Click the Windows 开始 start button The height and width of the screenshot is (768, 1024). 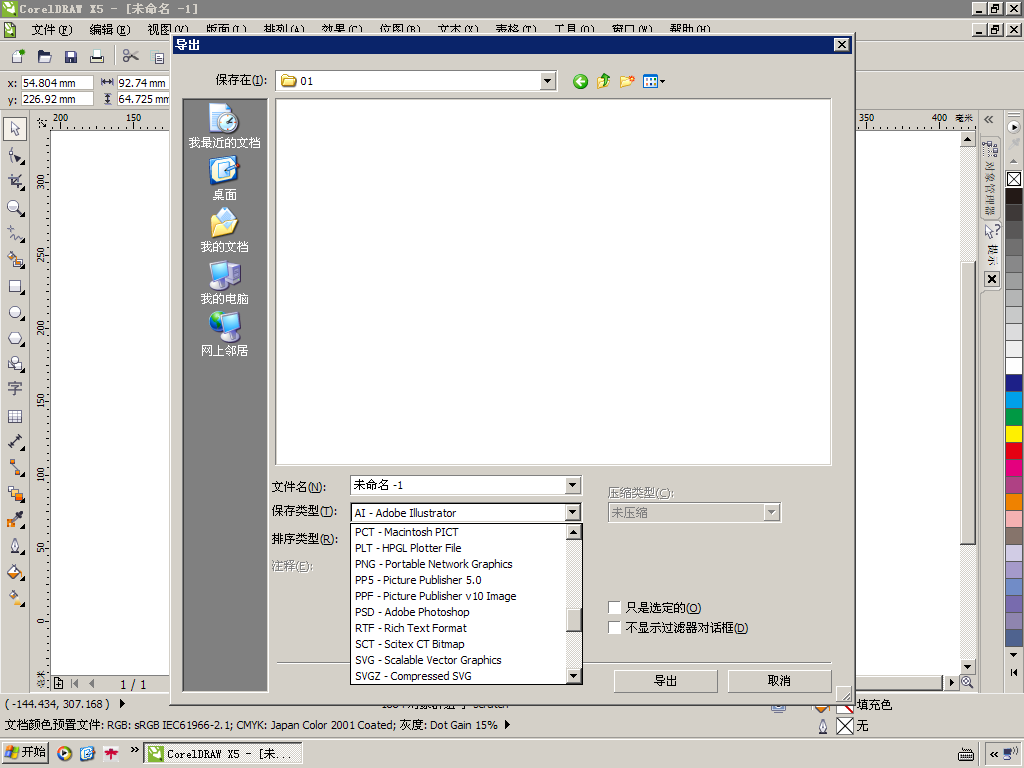click(25, 752)
